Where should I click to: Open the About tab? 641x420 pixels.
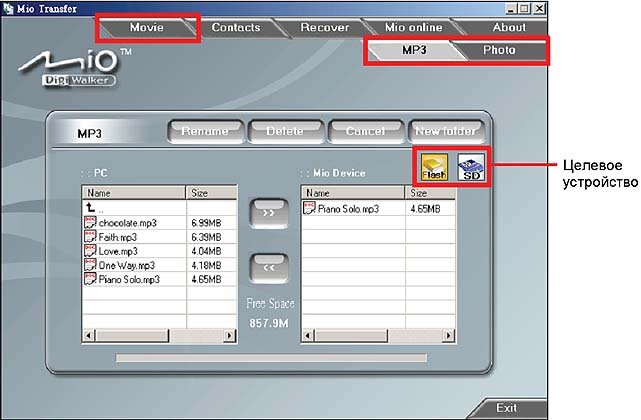tap(509, 27)
